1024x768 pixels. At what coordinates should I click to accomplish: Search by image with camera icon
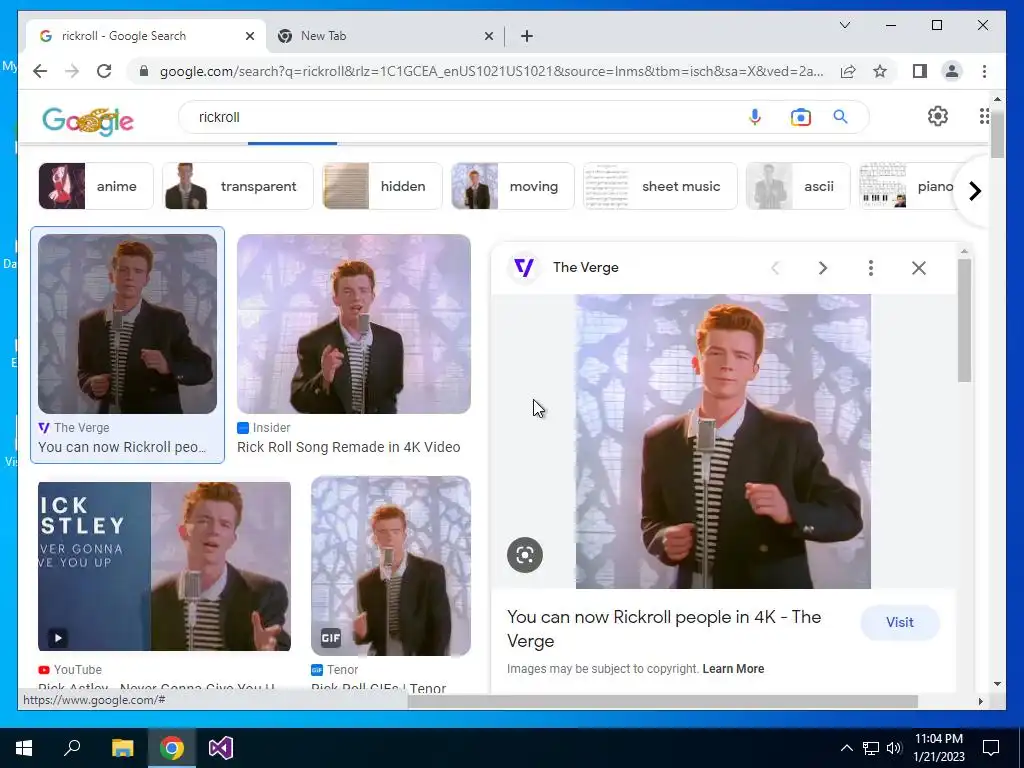pyautogui.click(x=801, y=117)
